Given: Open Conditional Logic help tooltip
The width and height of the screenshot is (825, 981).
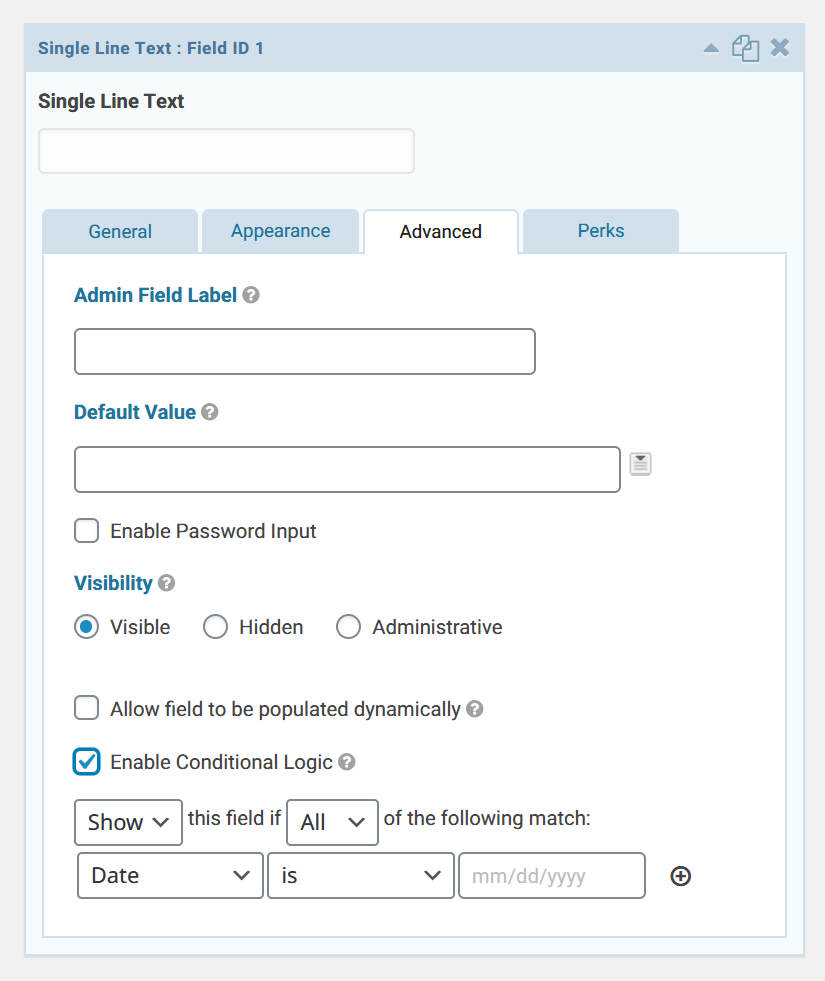Looking at the screenshot, I should (x=347, y=762).
